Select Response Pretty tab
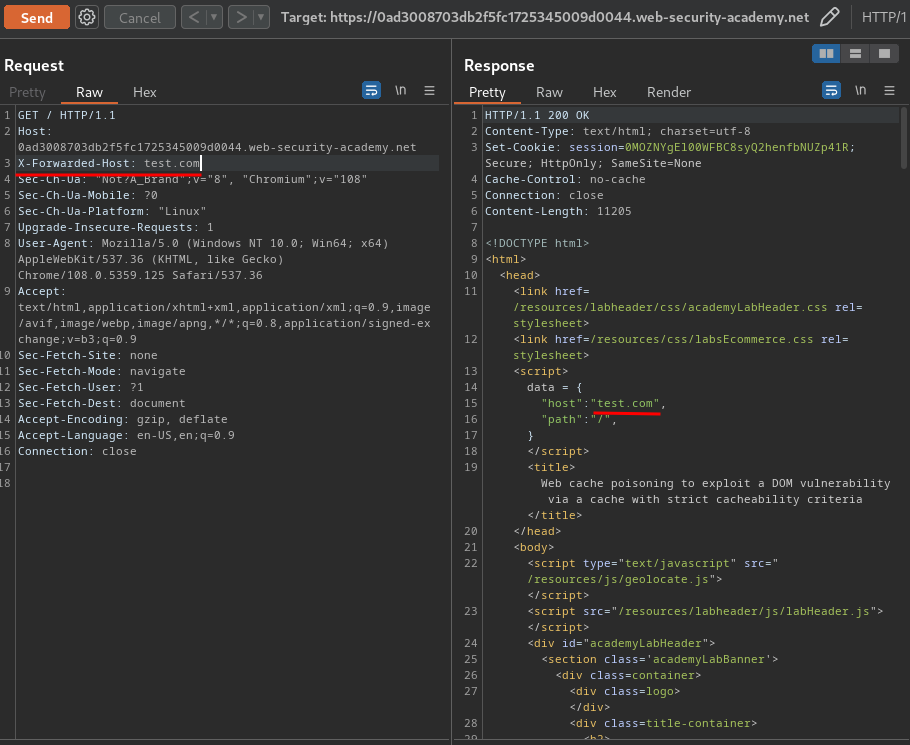The height and width of the screenshot is (745, 910). tap(487, 92)
